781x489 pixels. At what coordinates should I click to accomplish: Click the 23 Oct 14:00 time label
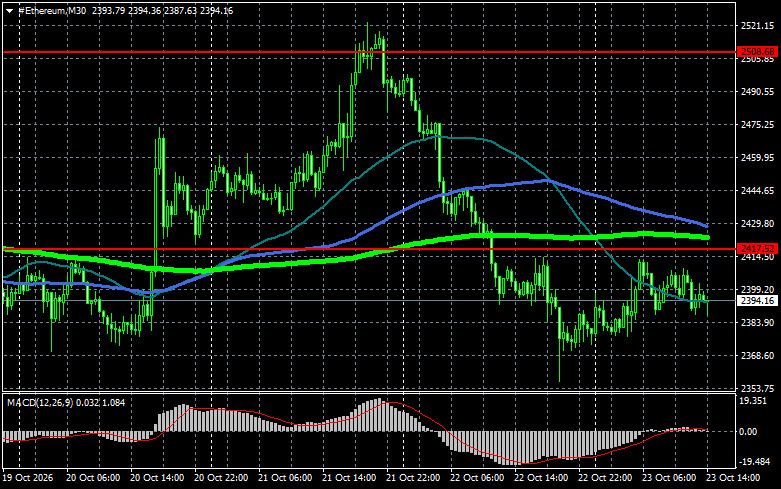coord(733,478)
